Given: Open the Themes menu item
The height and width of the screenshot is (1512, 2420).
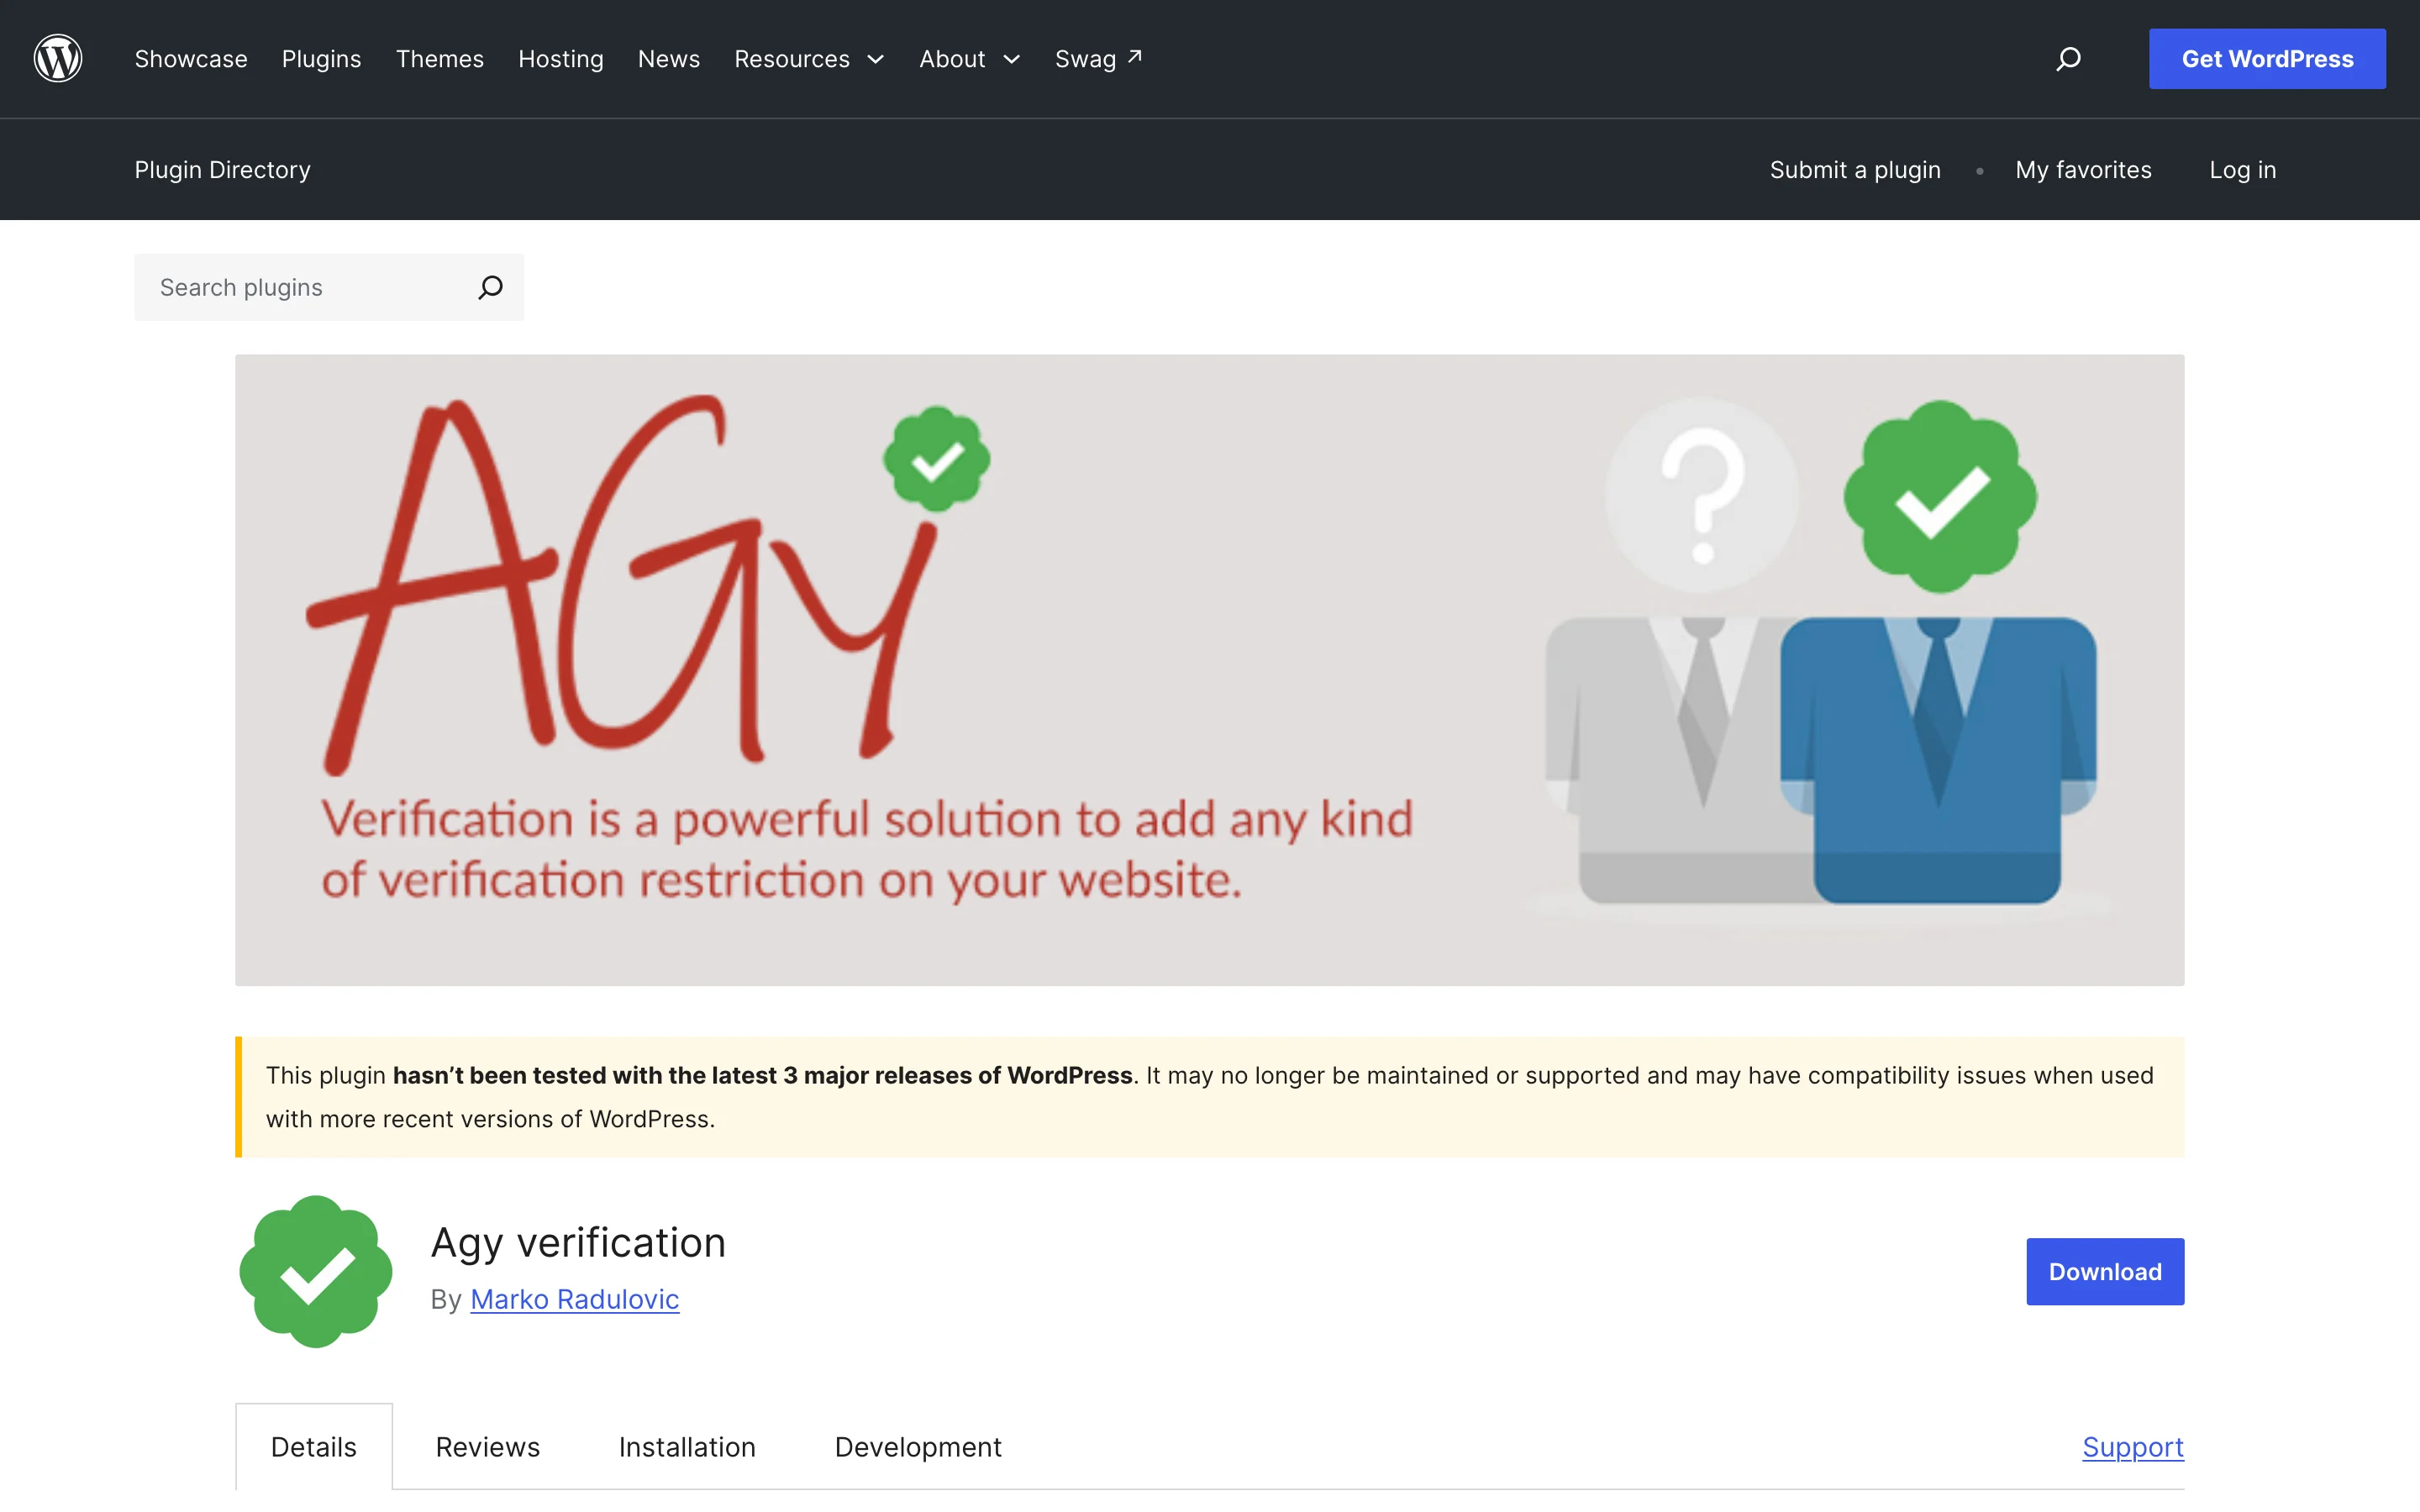Looking at the screenshot, I should pyautogui.click(x=439, y=59).
